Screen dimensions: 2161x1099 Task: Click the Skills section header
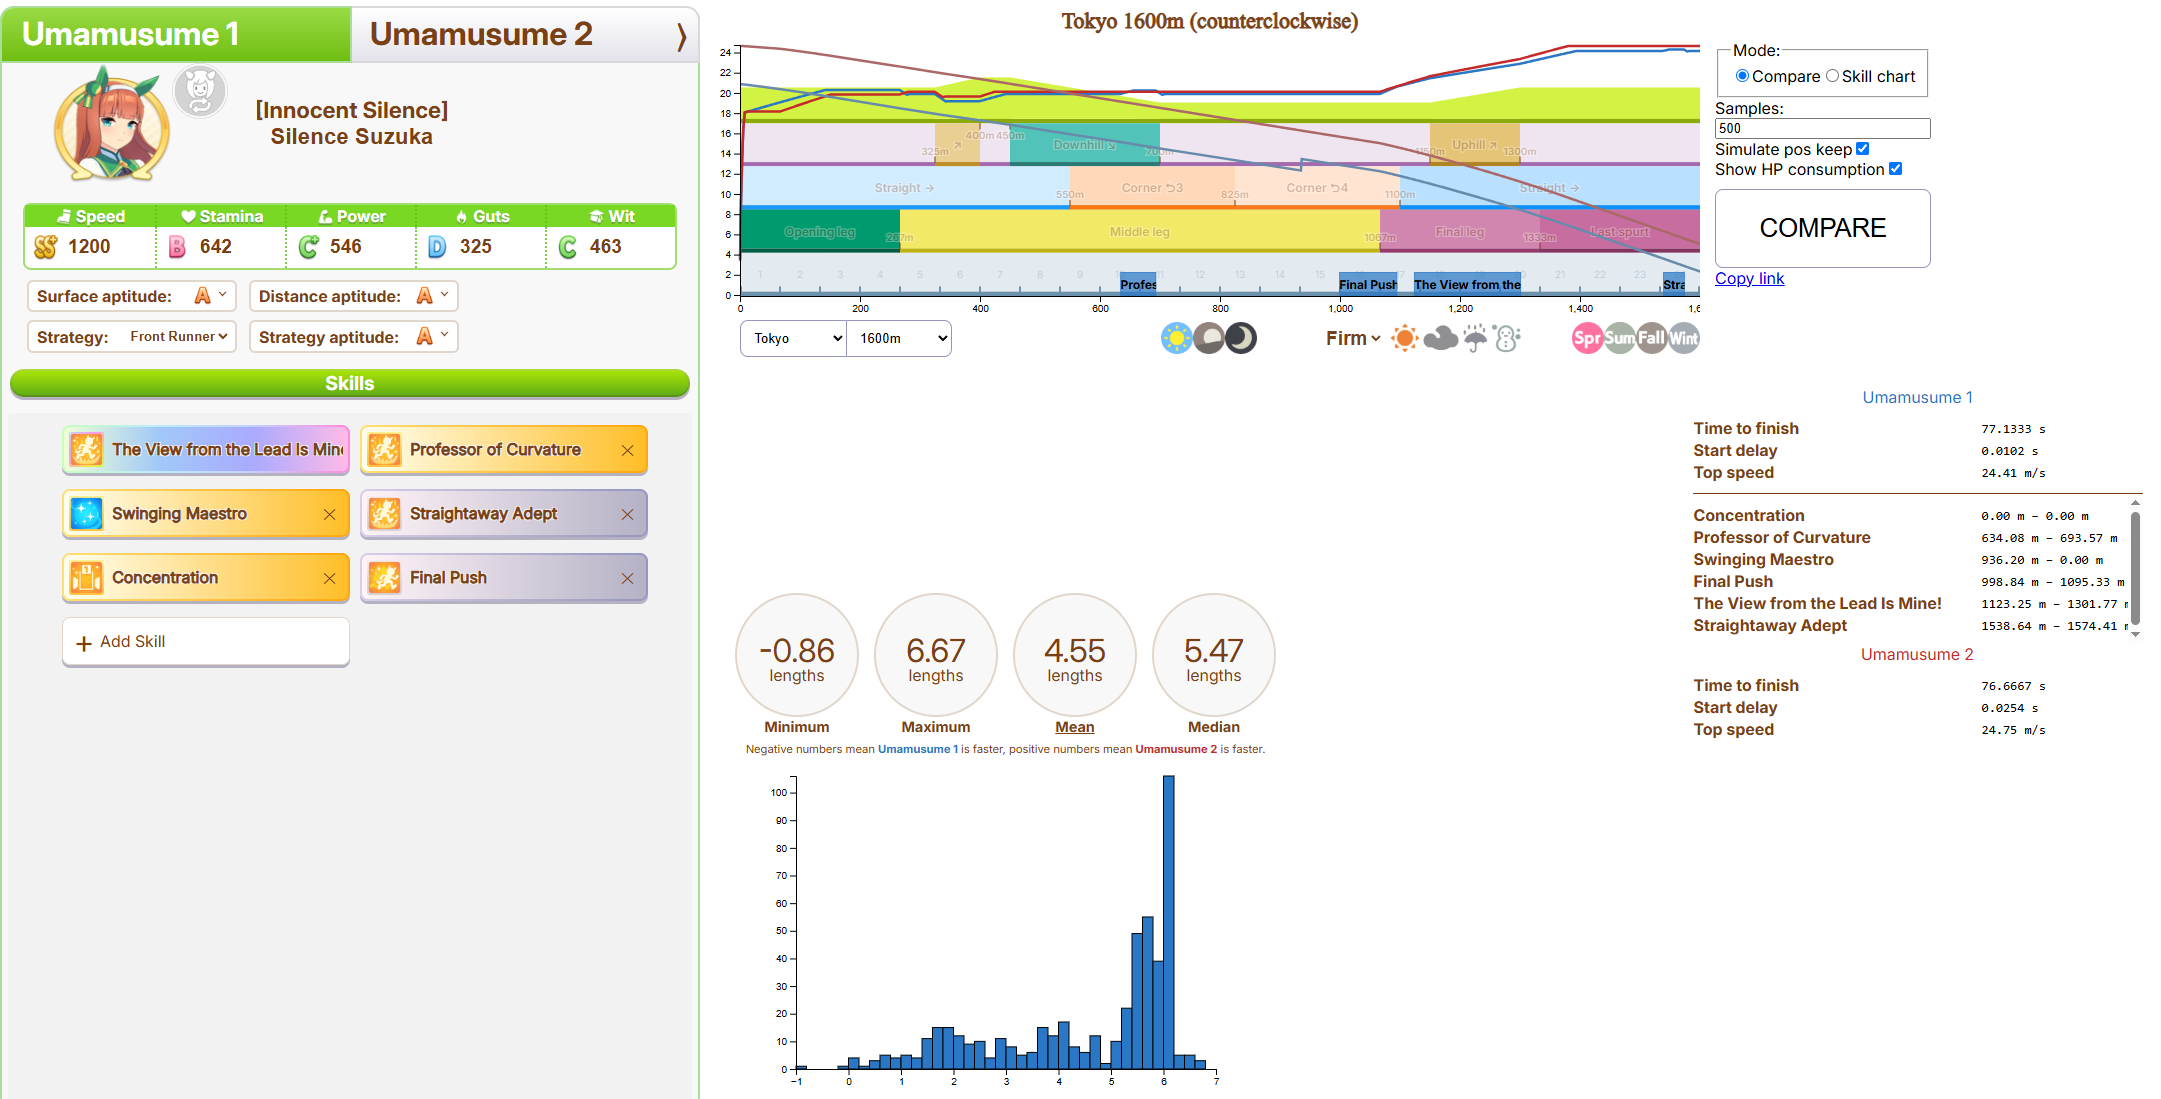(x=350, y=383)
